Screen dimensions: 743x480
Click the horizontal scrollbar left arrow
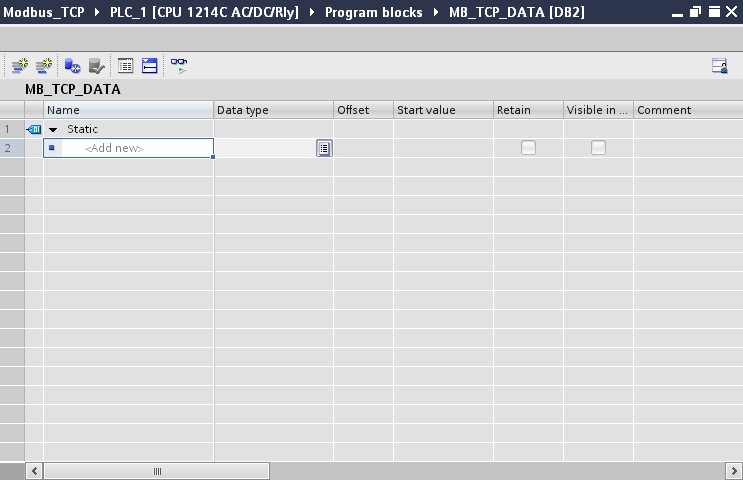[x=34, y=471]
